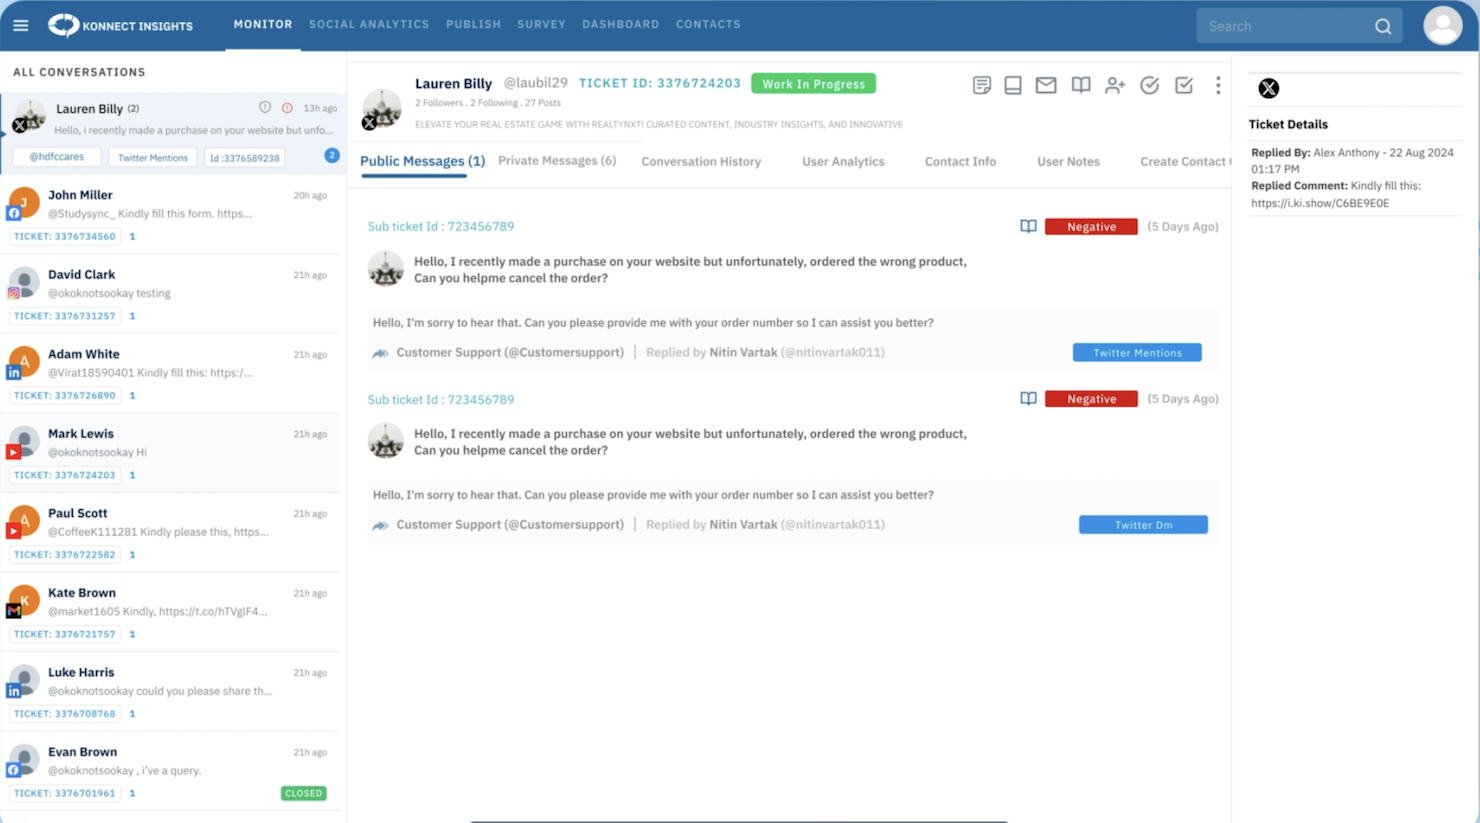
Task: Open the Social Analytics menu
Action: tap(369, 24)
